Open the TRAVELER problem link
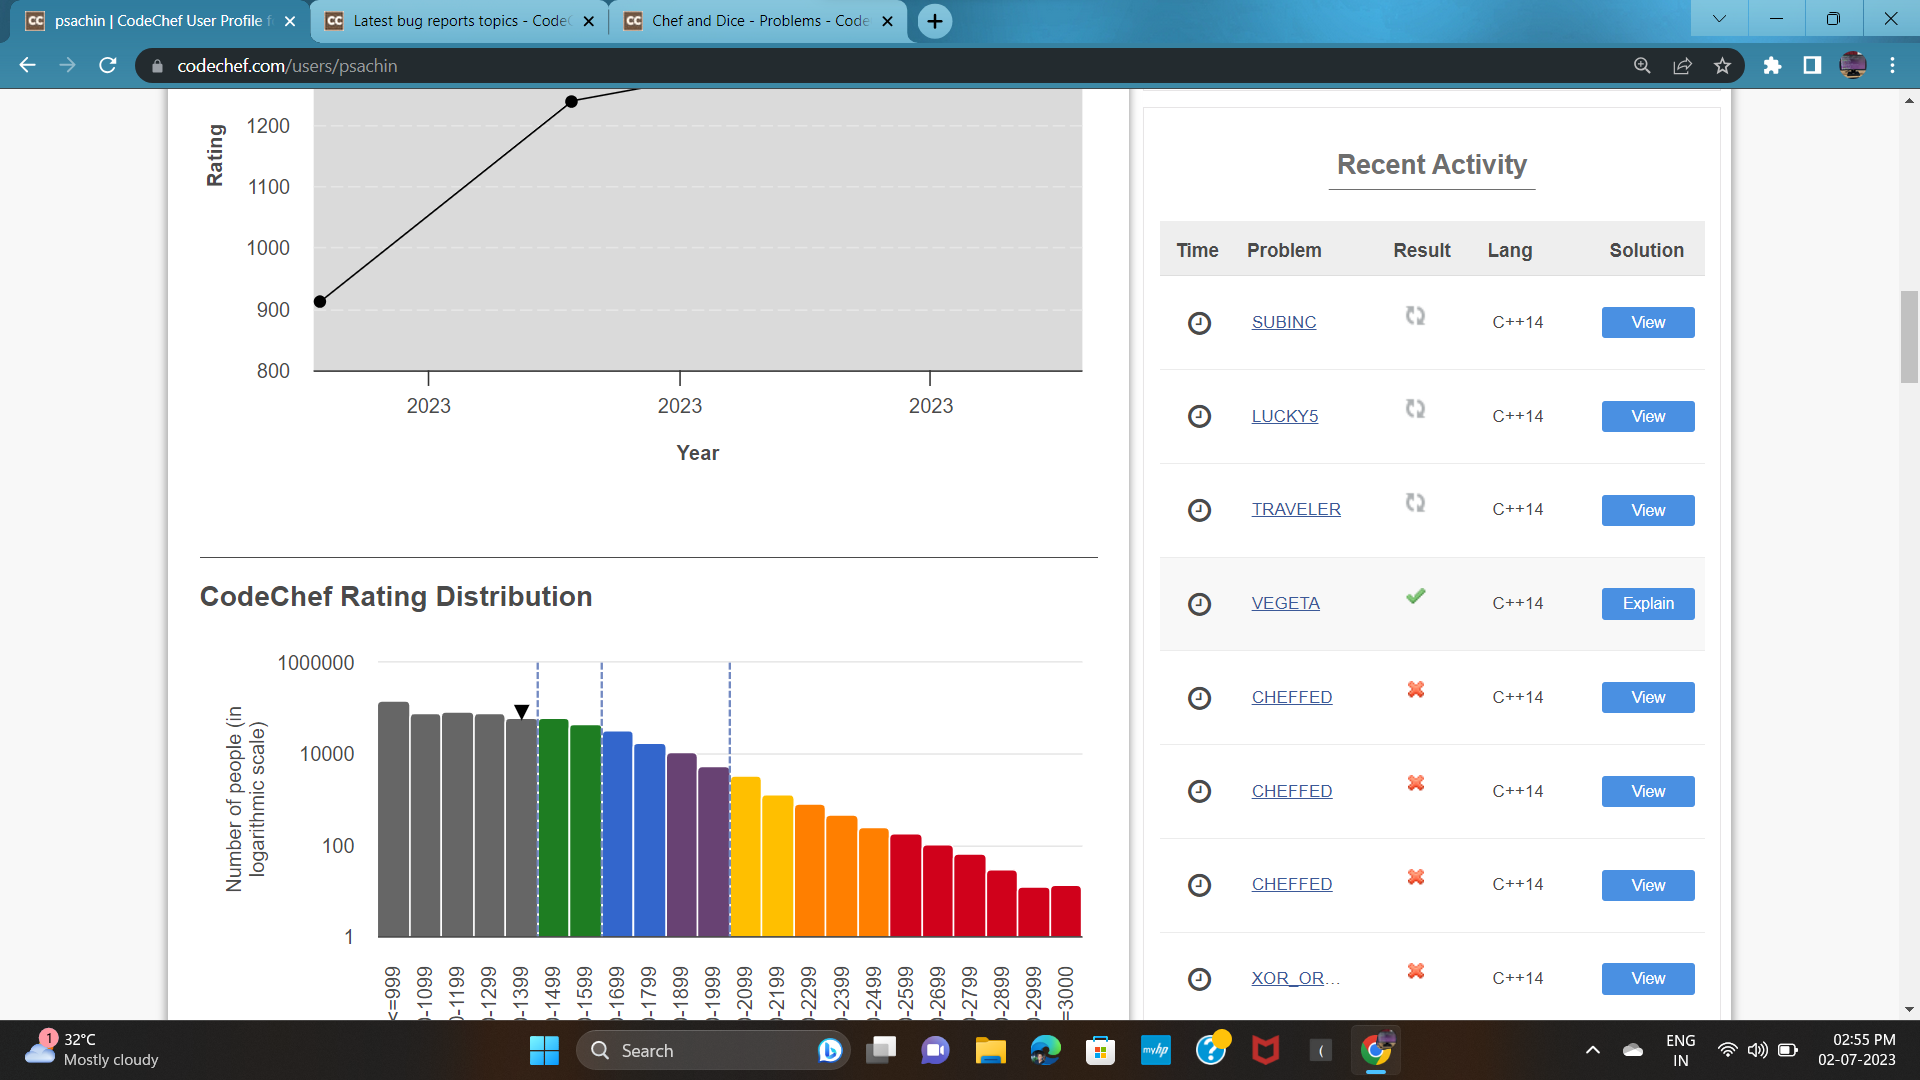 1295,509
